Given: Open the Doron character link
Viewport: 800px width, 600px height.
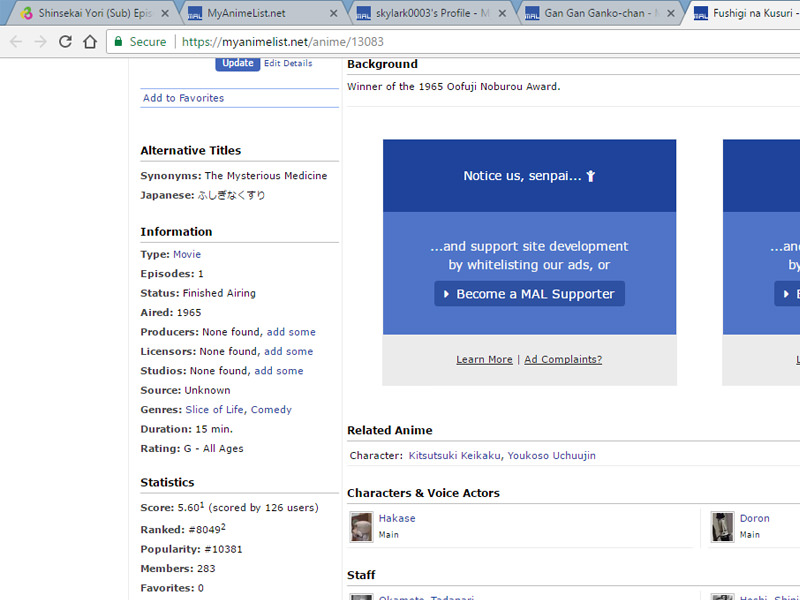Looking at the screenshot, I should (754, 518).
